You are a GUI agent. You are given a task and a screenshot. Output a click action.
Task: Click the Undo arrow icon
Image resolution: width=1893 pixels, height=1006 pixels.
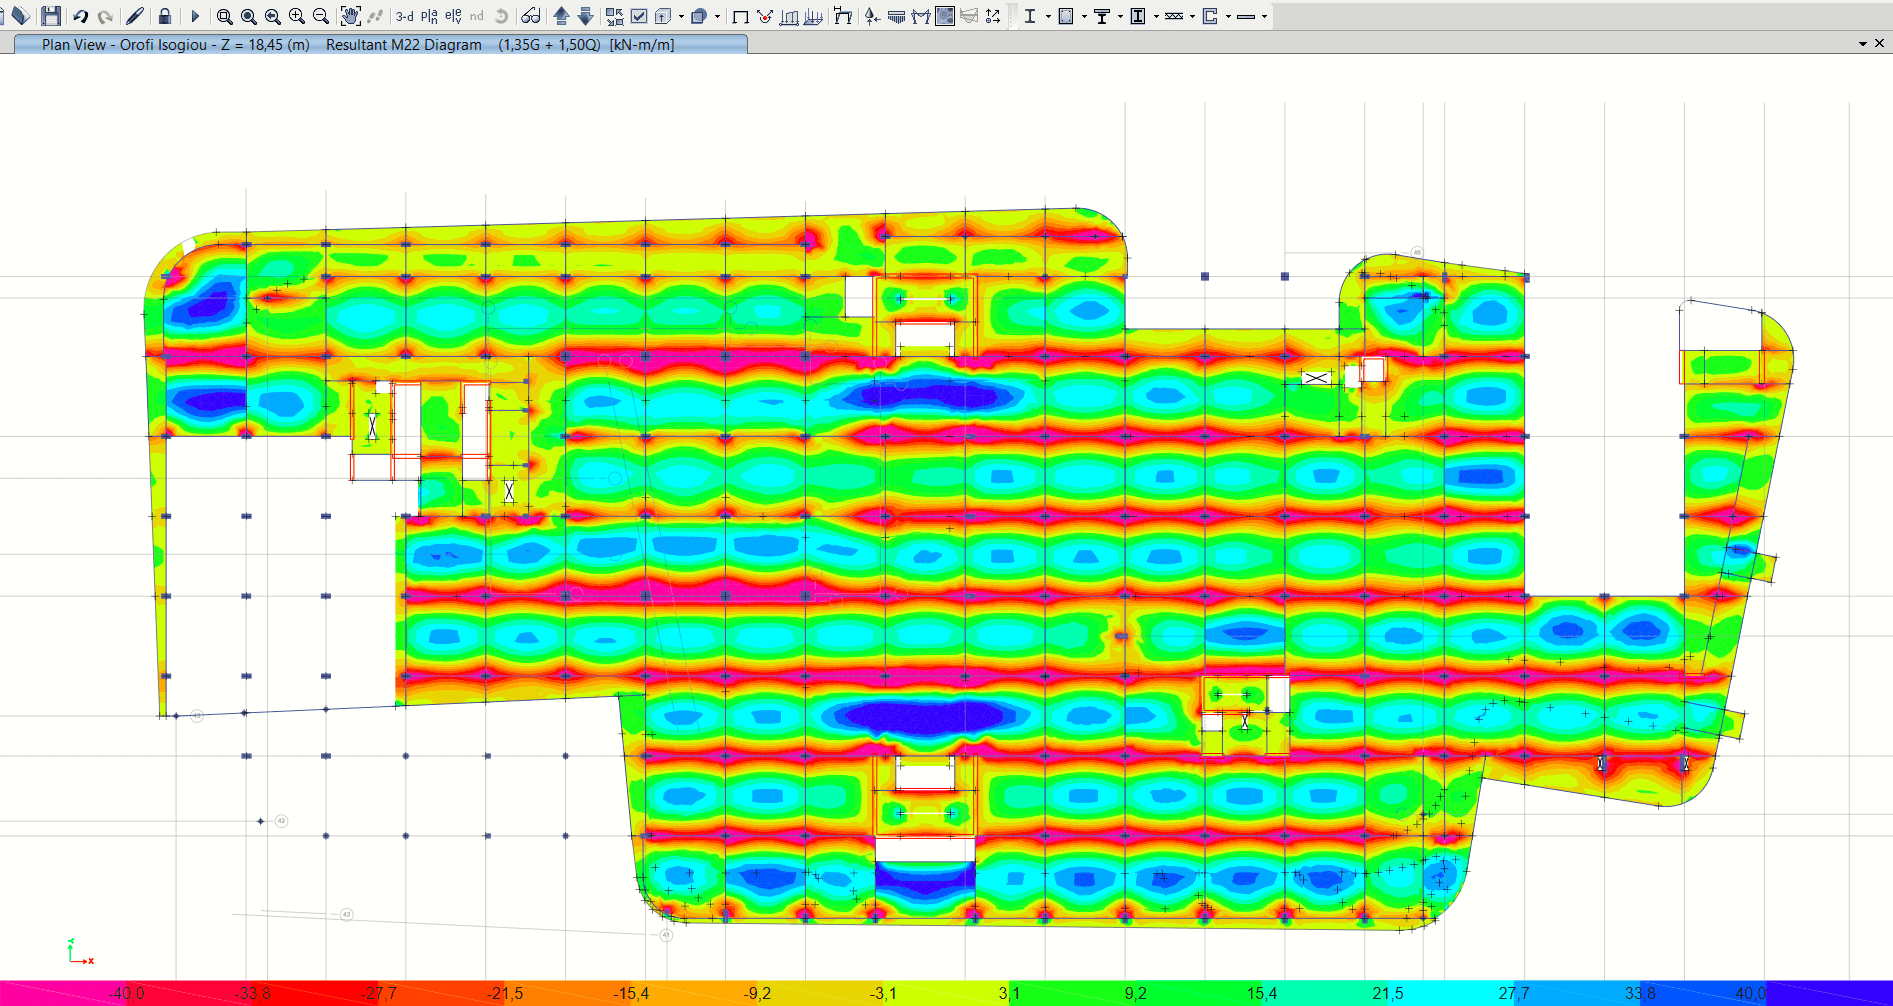[80, 16]
